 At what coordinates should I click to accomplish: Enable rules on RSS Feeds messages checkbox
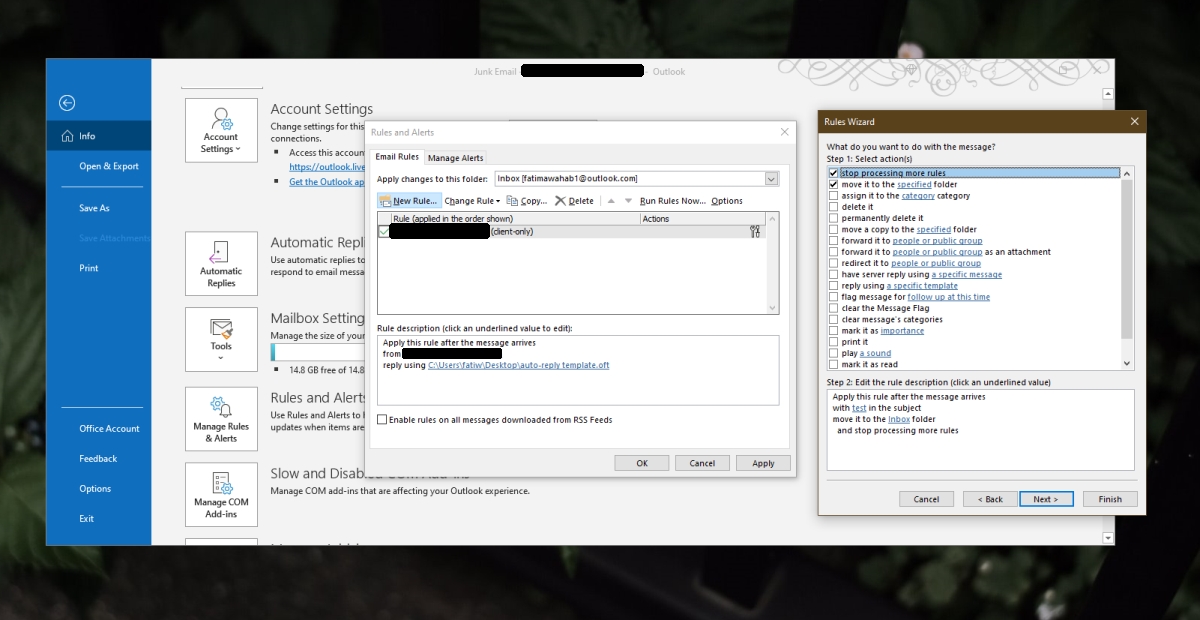click(x=382, y=420)
